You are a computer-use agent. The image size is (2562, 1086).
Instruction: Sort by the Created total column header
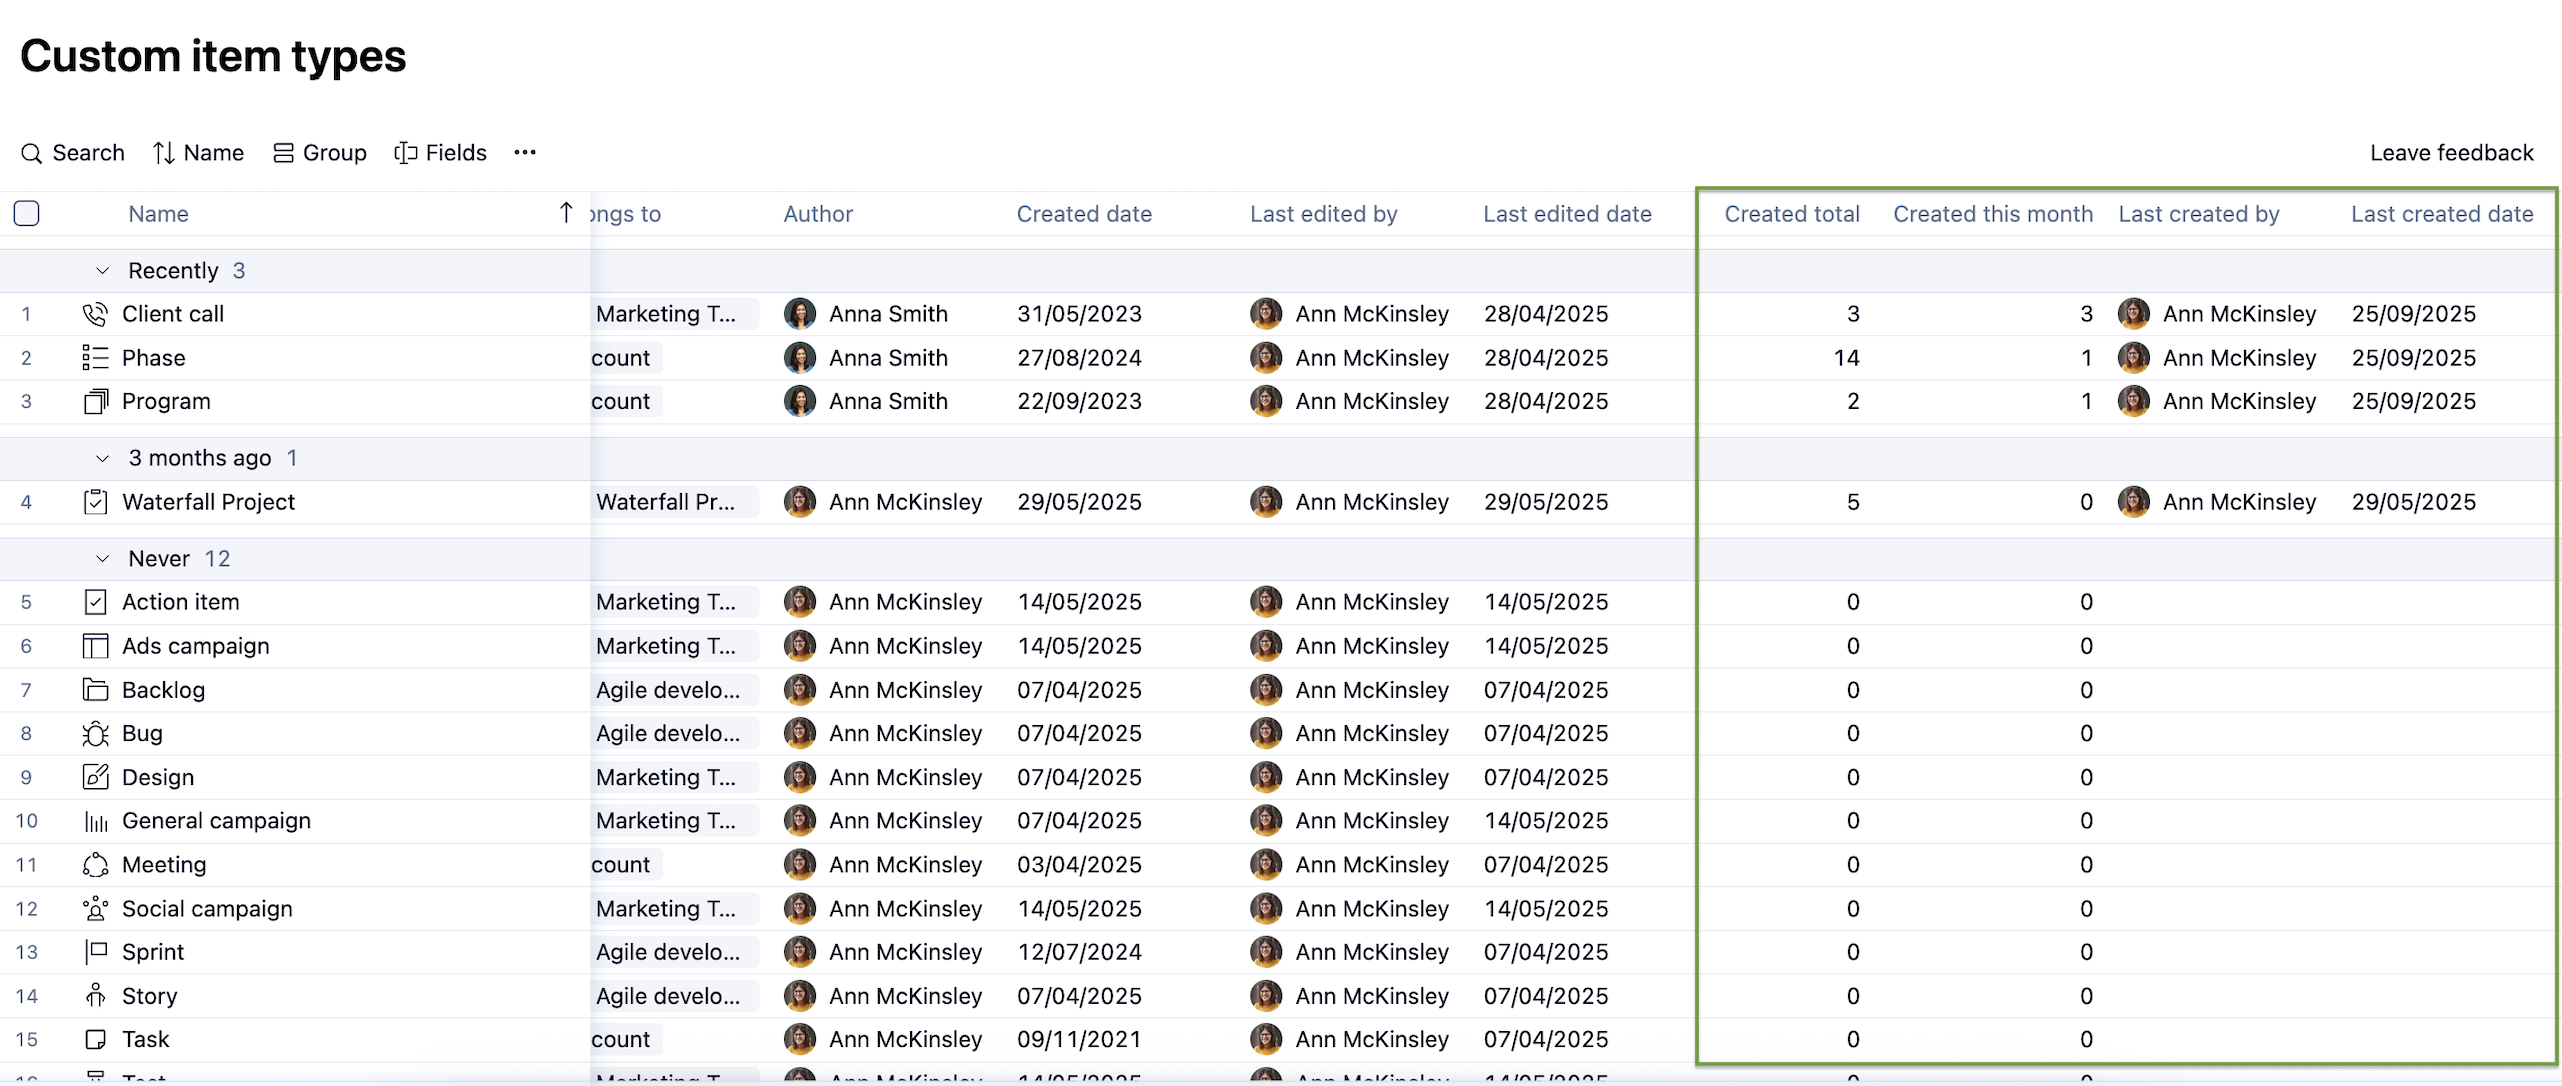click(x=1791, y=214)
